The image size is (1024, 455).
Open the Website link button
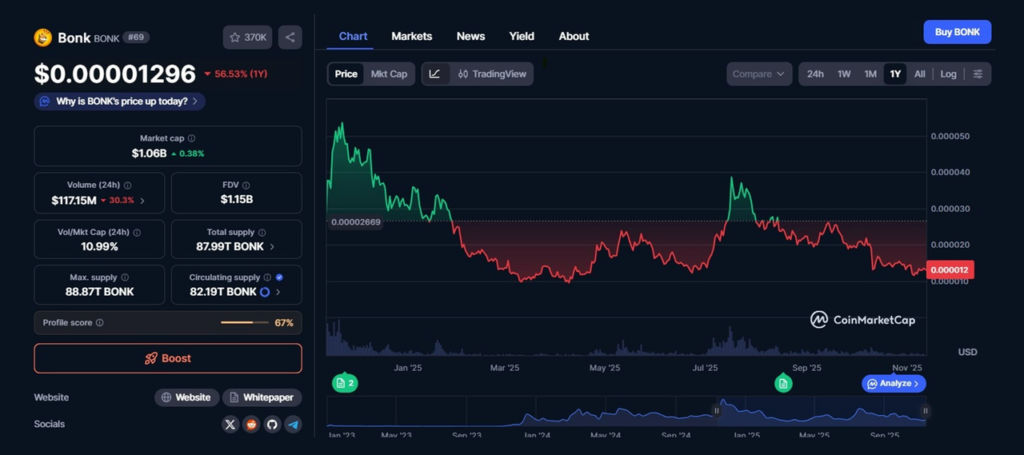click(x=187, y=397)
